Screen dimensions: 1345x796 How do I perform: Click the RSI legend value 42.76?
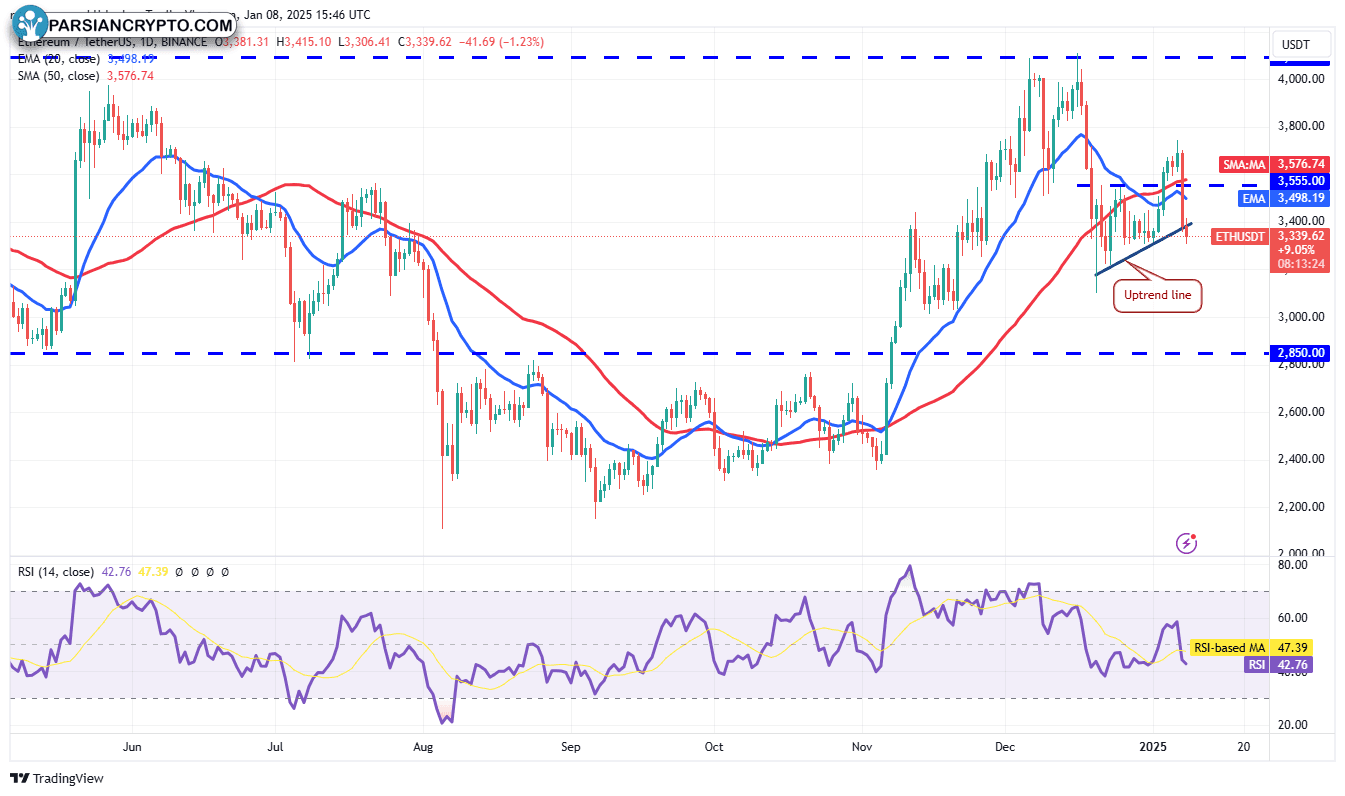[x=115, y=572]
